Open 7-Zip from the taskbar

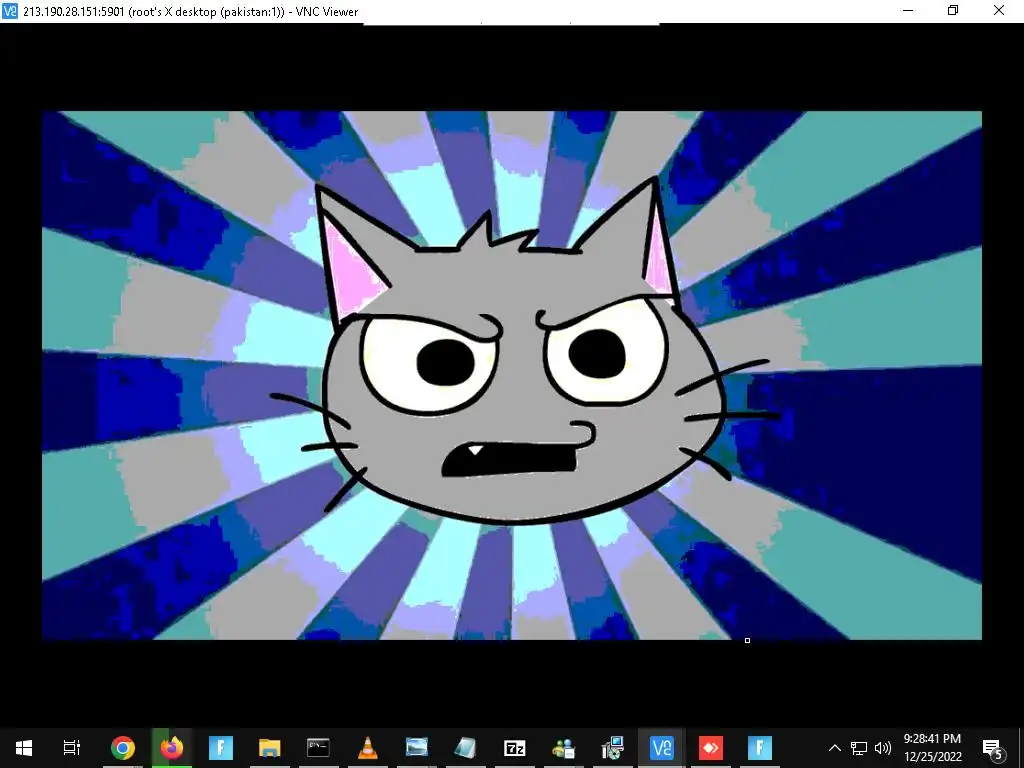pos(515,748)
